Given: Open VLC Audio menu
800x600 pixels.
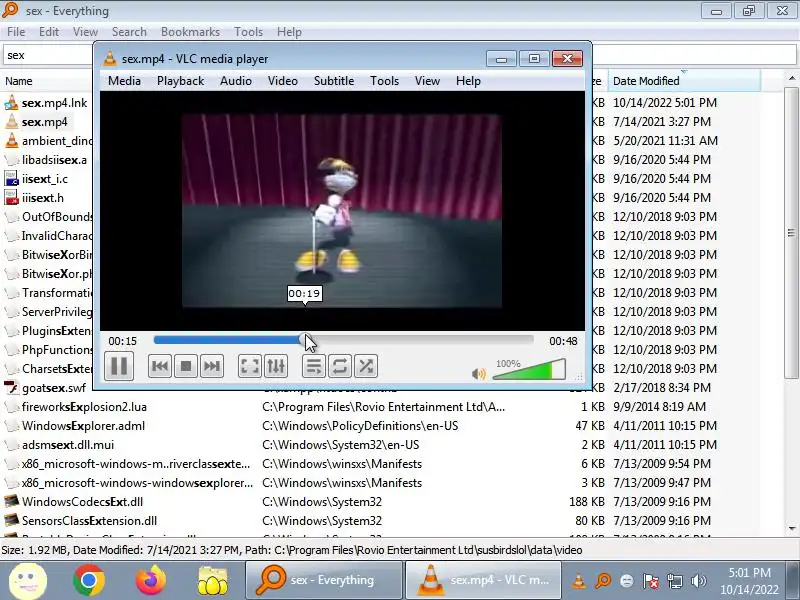Looking at the screenshot, I should pyautogui.click(x=236, y=81).
